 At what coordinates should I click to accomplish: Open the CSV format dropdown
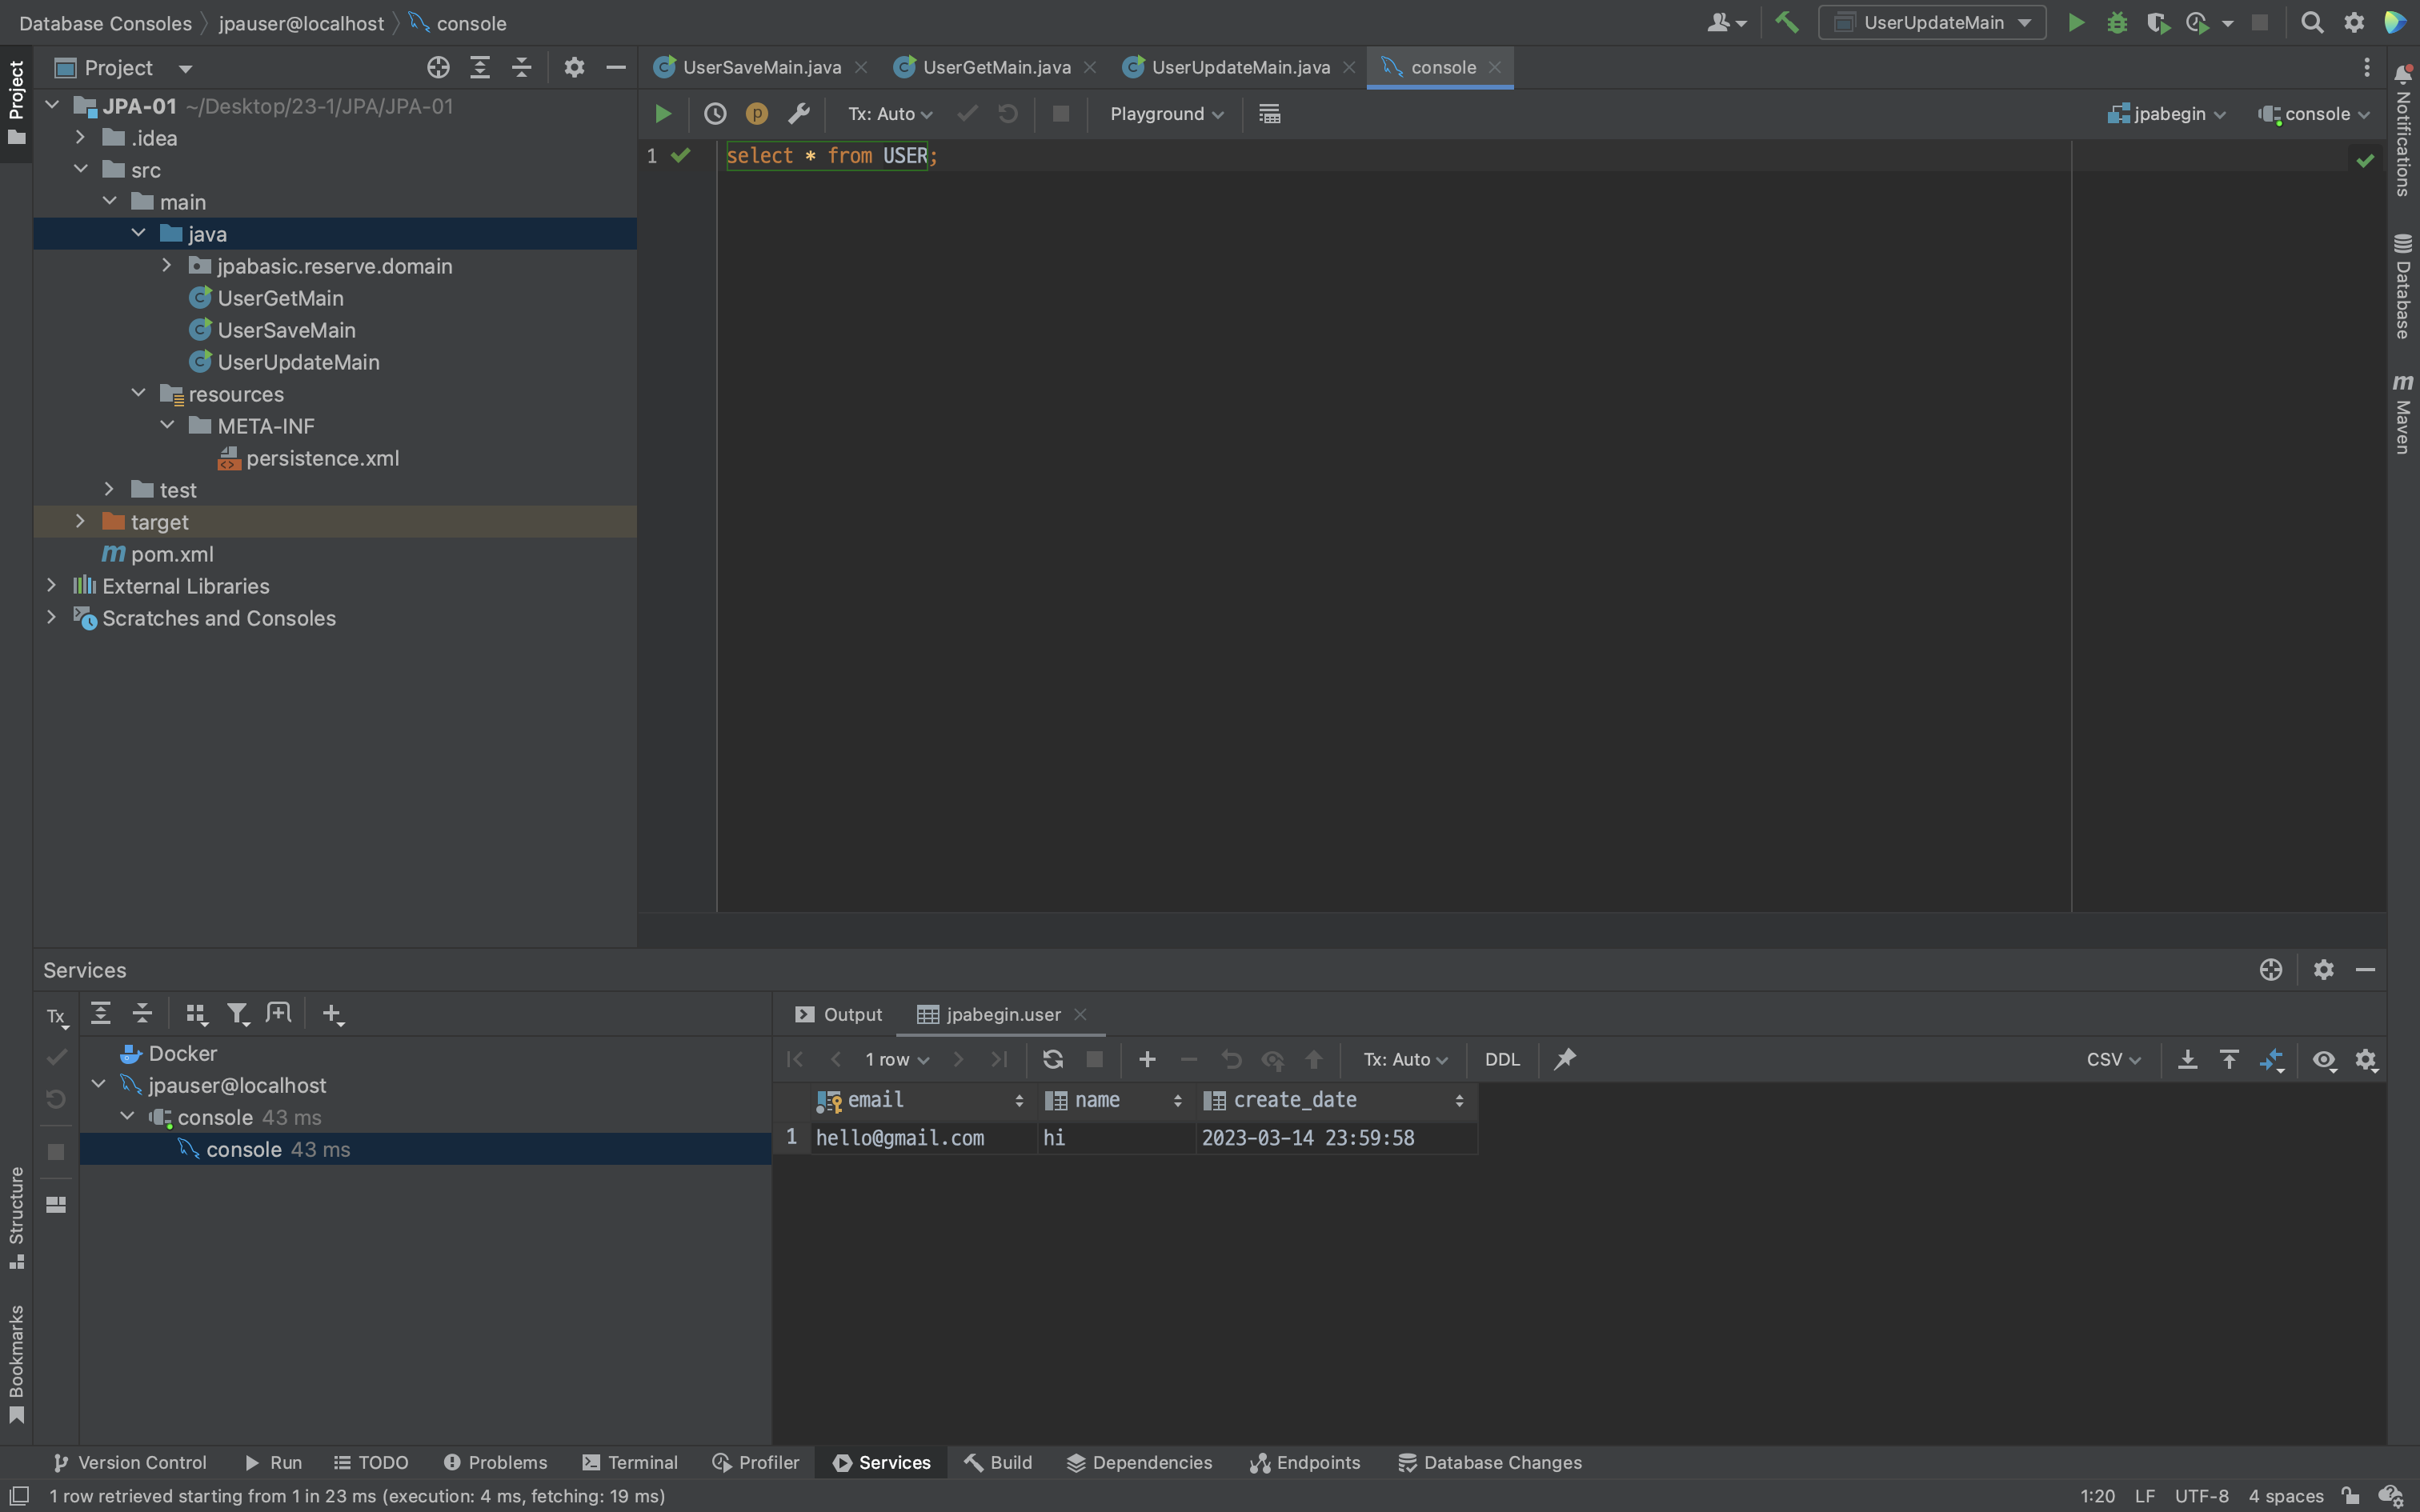[2113, 1059]
